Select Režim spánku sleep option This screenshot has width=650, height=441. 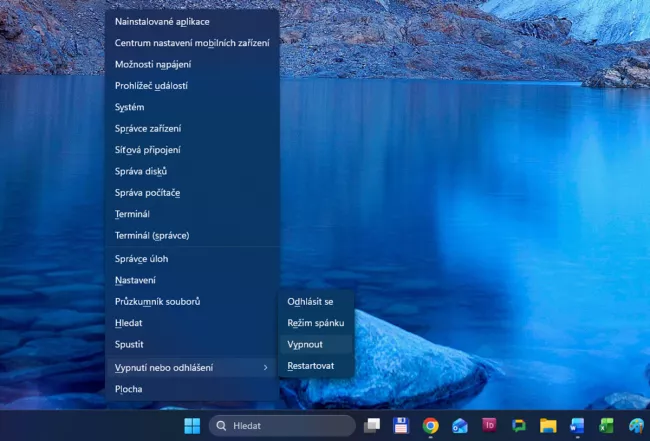coord(315,323)
